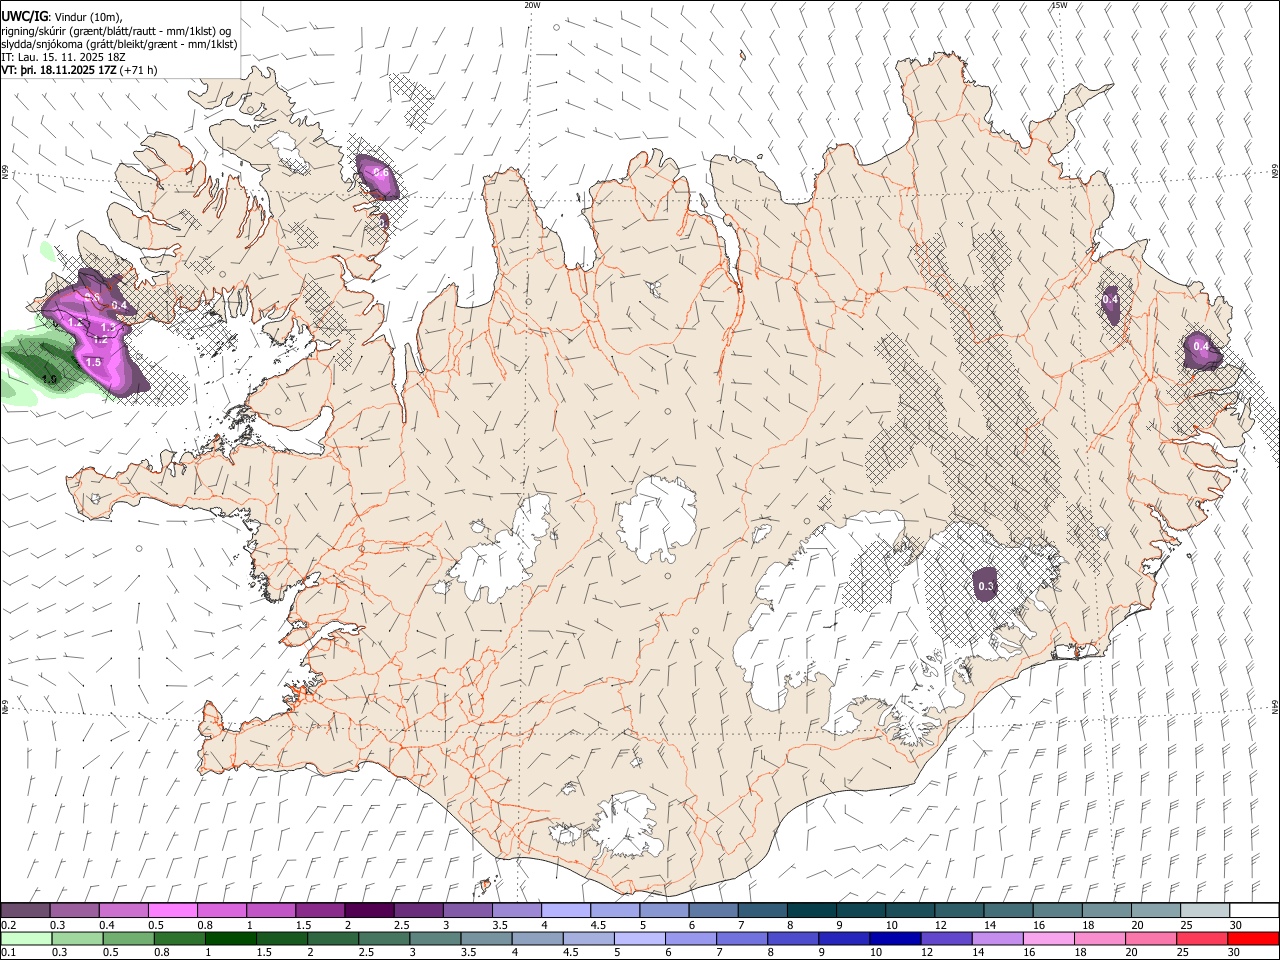The image size is (1280, 960).
Task: Click the 0.6 snowfall value north of Westfjords
Action: (381, 173)
